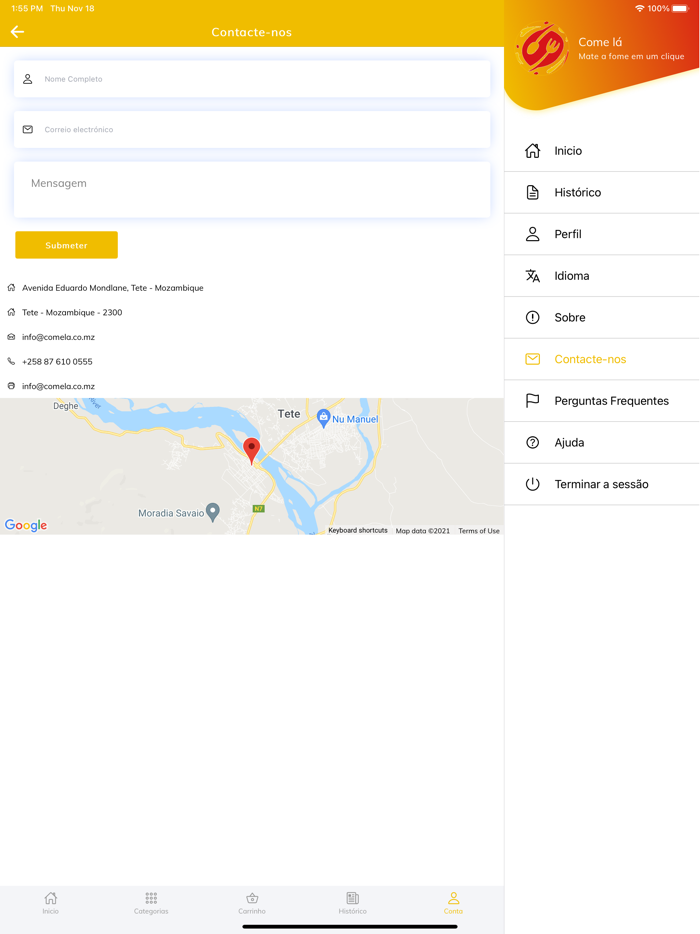Click the Google logo on the map

point(26,525)
